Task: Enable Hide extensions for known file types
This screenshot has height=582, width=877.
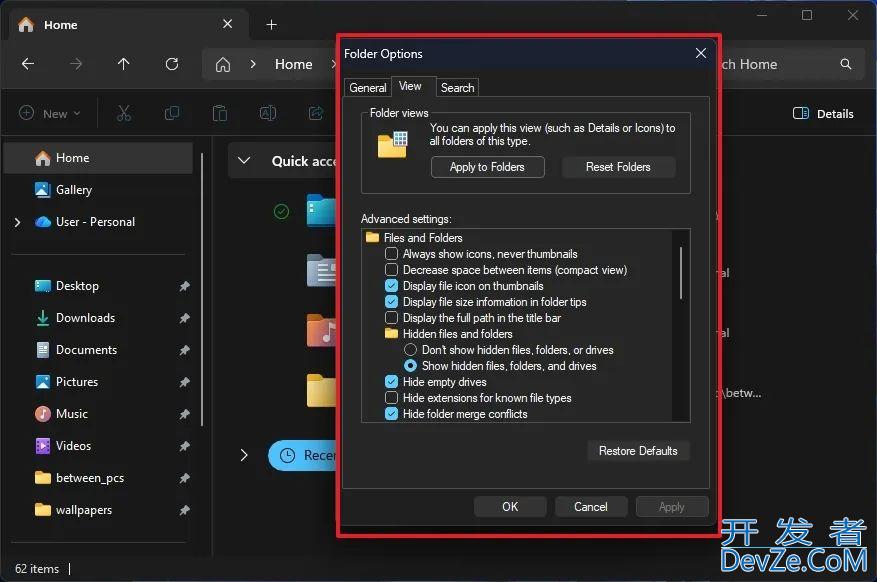Action: pos(392,398)
